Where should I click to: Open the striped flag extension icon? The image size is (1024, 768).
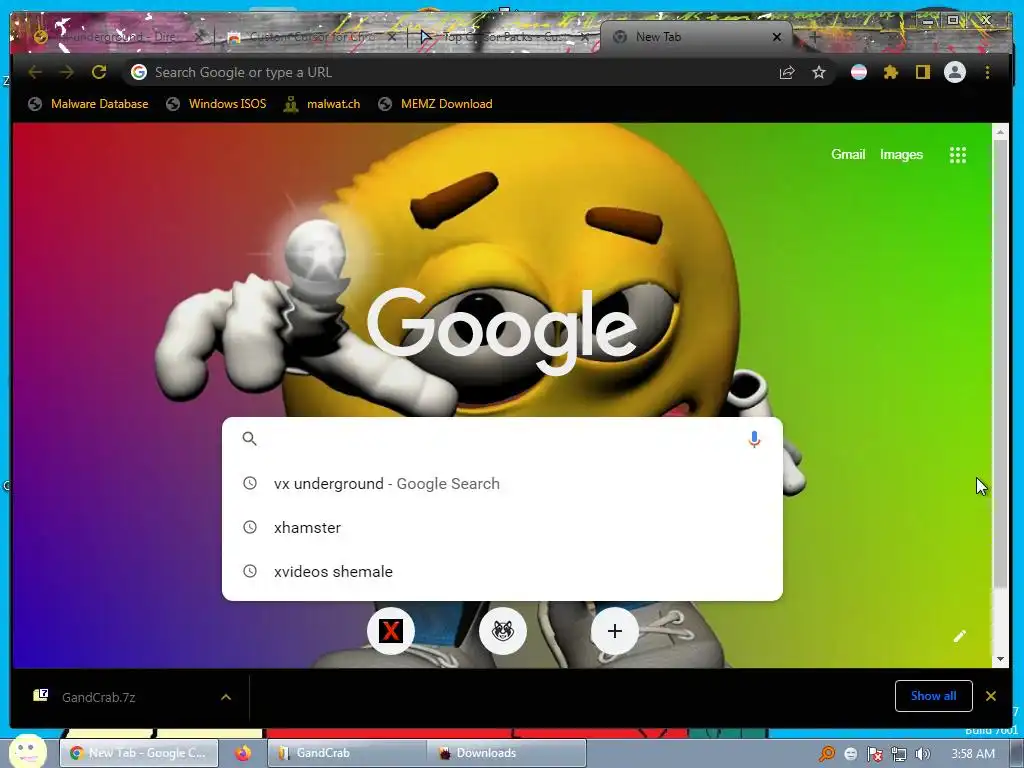click(859, 72)
